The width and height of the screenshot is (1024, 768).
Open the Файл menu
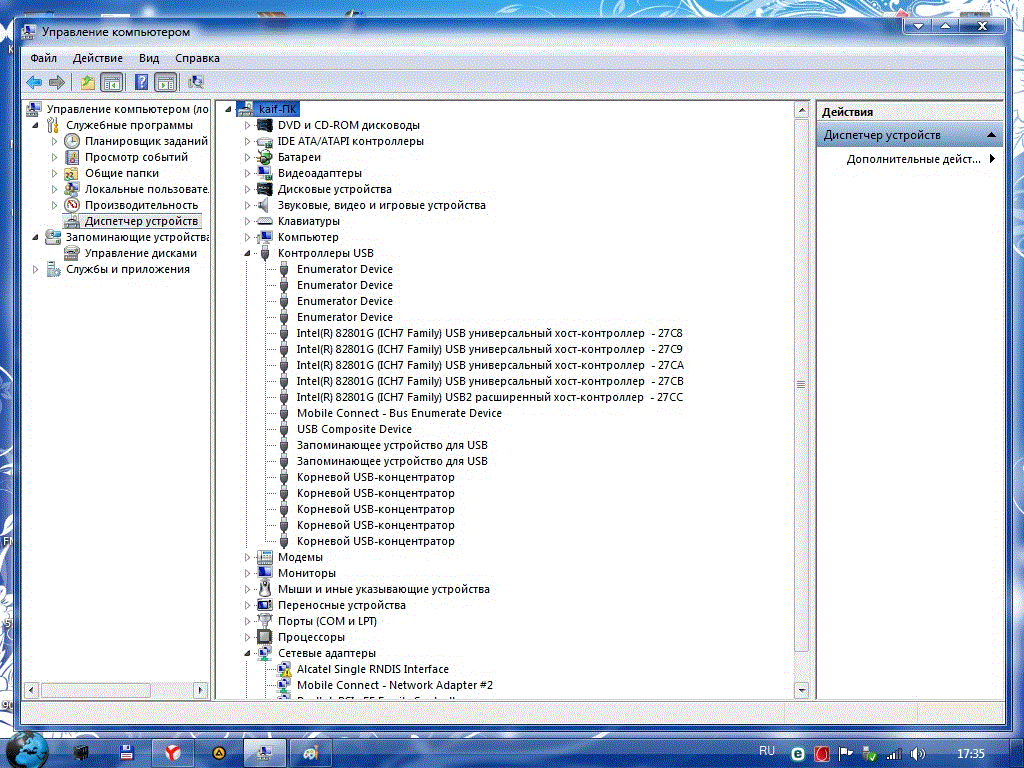click(x=43, y=58)
